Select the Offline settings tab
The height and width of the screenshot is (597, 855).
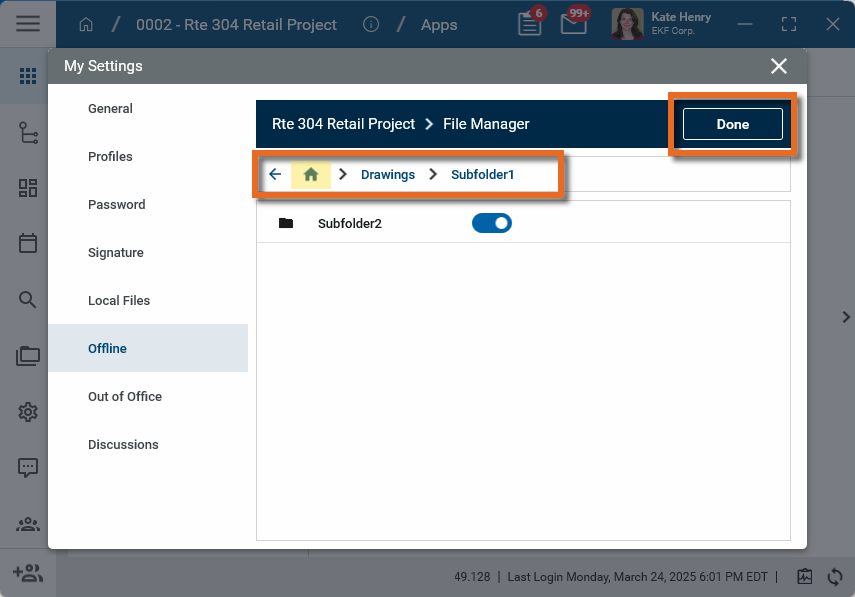pos(107,349)
